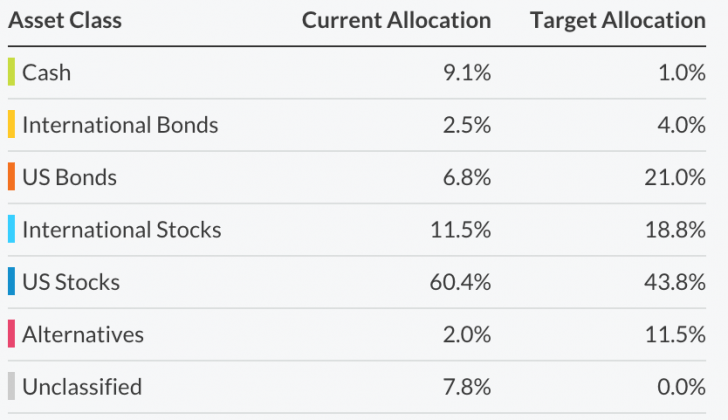
Task: Click the International Stocks light-blue swatch
Action: [x=11, y=230]
